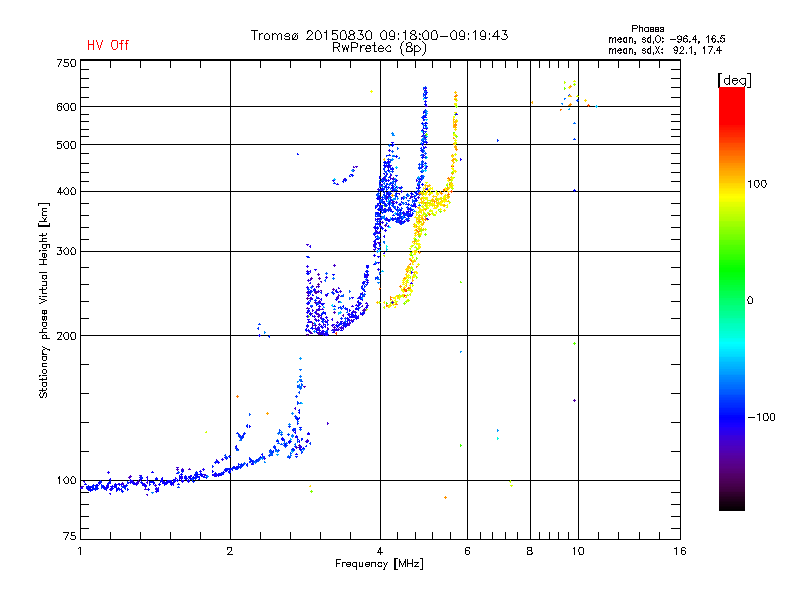Click the red "HV Off" label
The width and height of the screenshot is (800, 600).
click(108, 45)
